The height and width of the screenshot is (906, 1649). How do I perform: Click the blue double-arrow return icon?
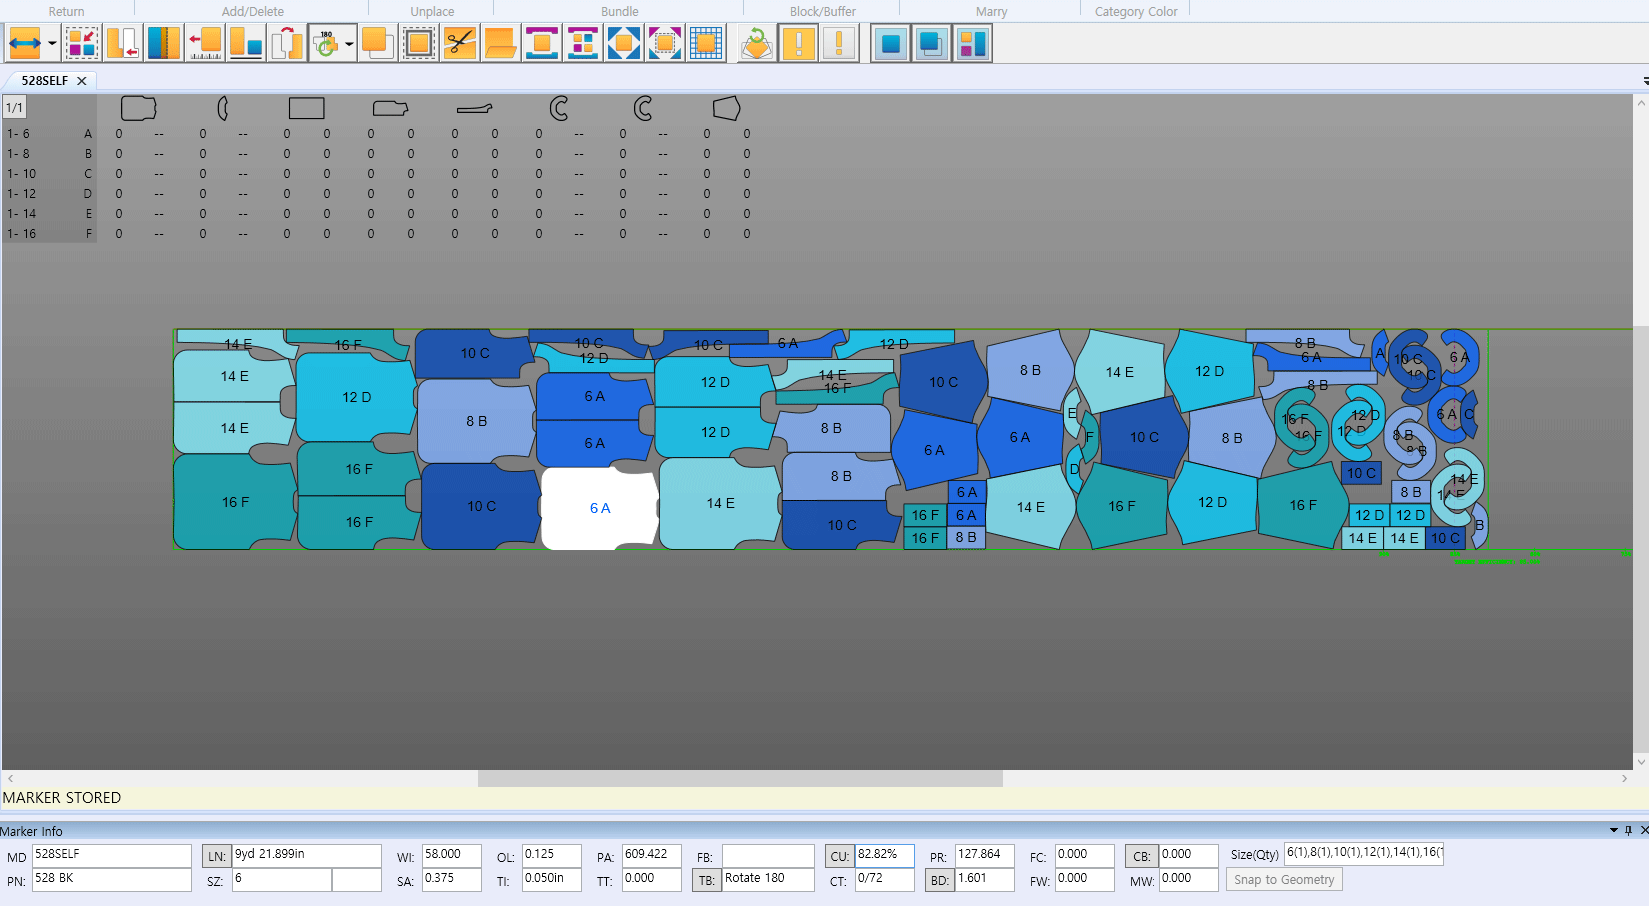(25, 44)
